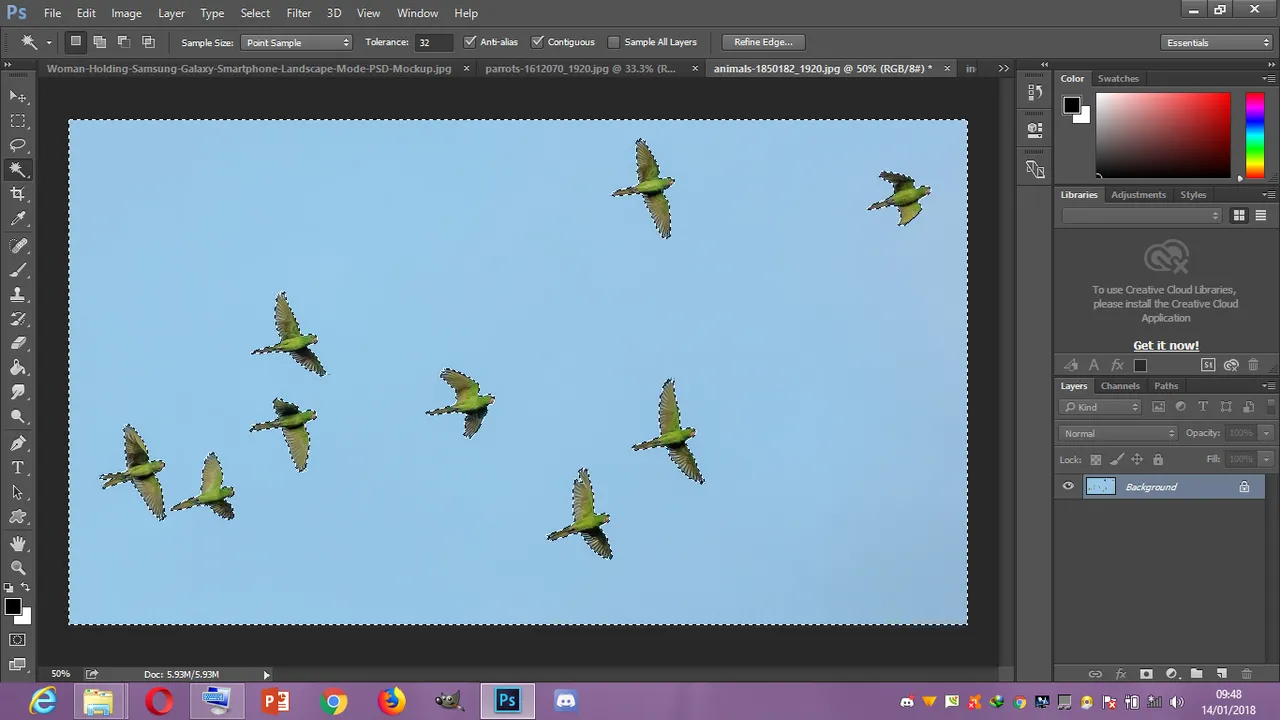Choose Intersect with selection mode
Image resolution: width=1280 pixels, height=720 pixels.
[148, 42]
